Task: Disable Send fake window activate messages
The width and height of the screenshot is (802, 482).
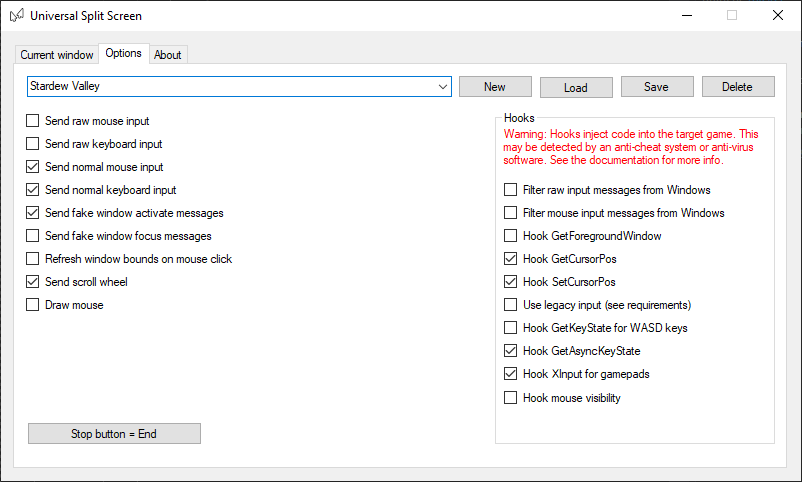Action: (32, 213)
